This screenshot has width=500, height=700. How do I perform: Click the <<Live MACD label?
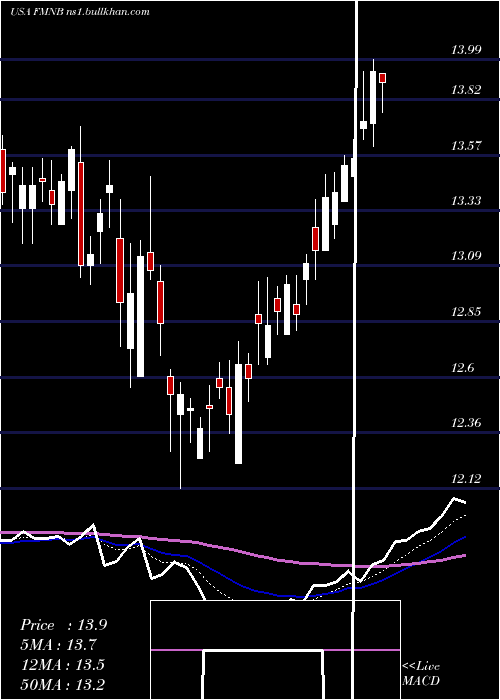point(421,673)
